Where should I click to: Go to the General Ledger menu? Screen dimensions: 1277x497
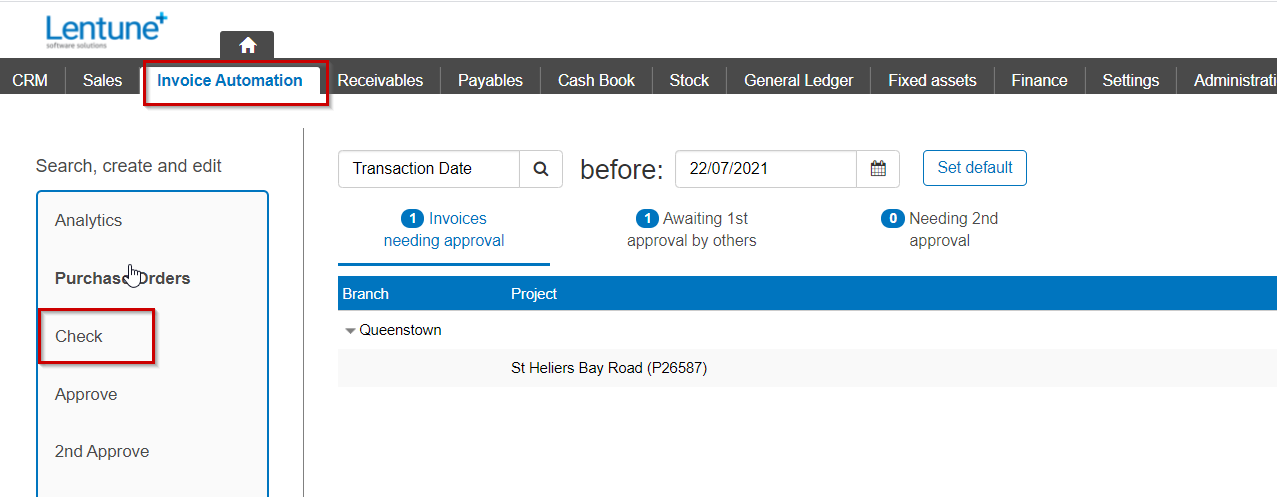[798, 81]
